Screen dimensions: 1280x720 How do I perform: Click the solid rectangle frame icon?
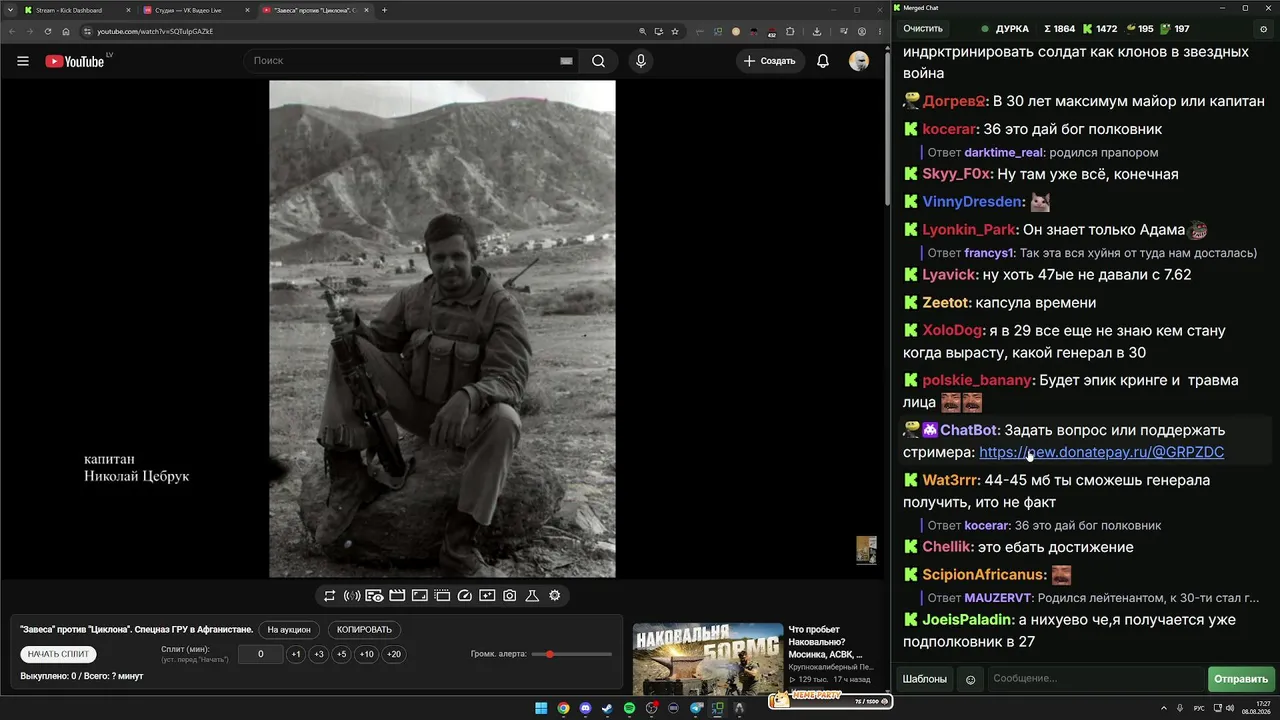click(x=420, y=596)
